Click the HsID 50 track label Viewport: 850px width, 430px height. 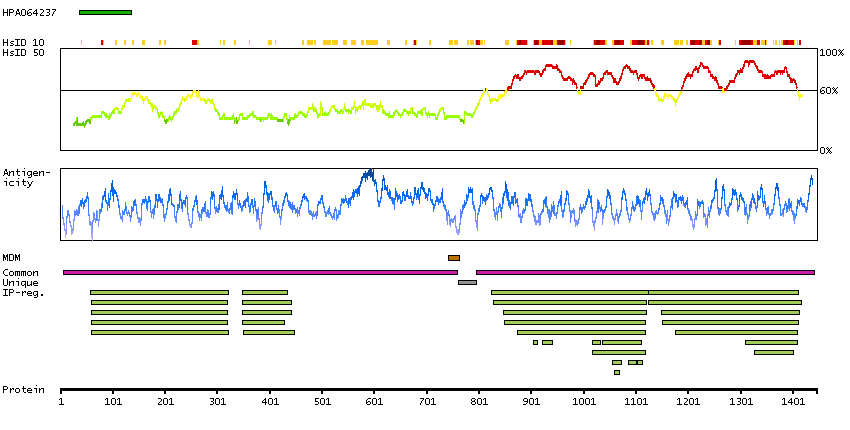coord(23,52)
